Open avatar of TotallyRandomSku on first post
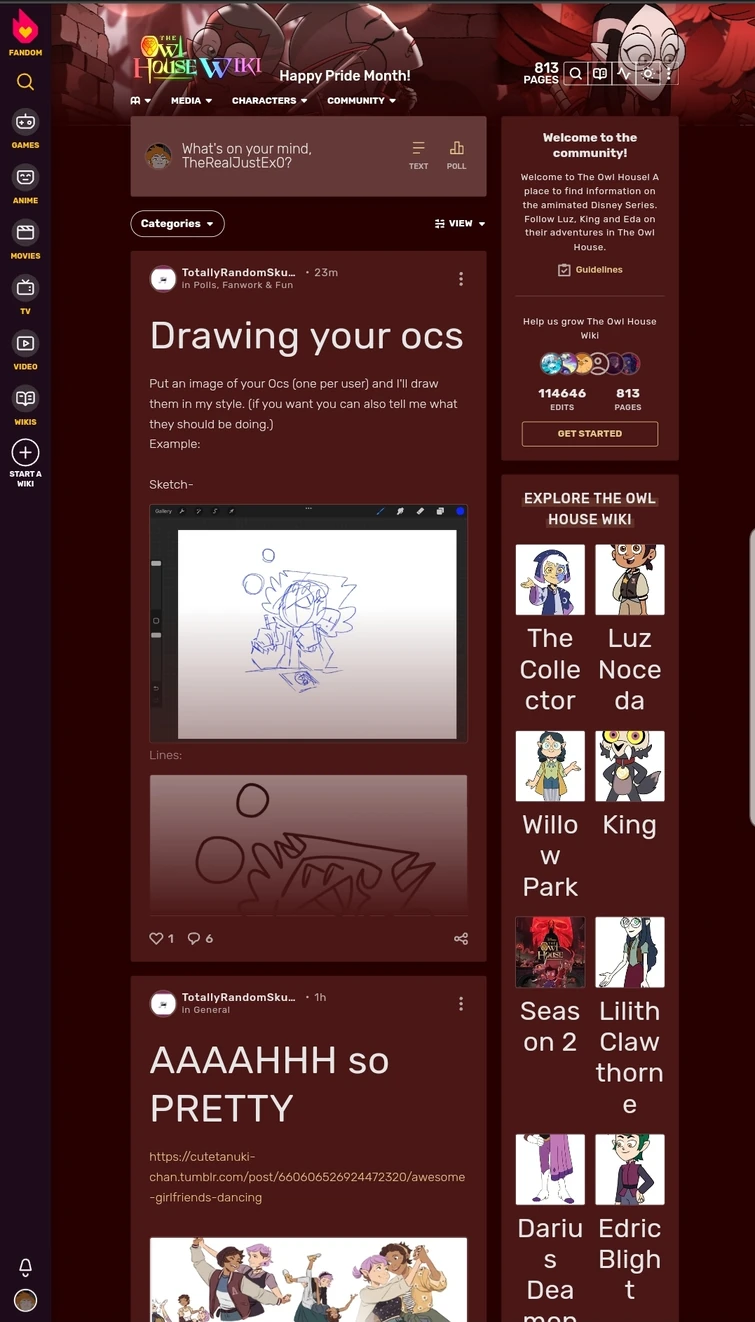 [162, 279]
